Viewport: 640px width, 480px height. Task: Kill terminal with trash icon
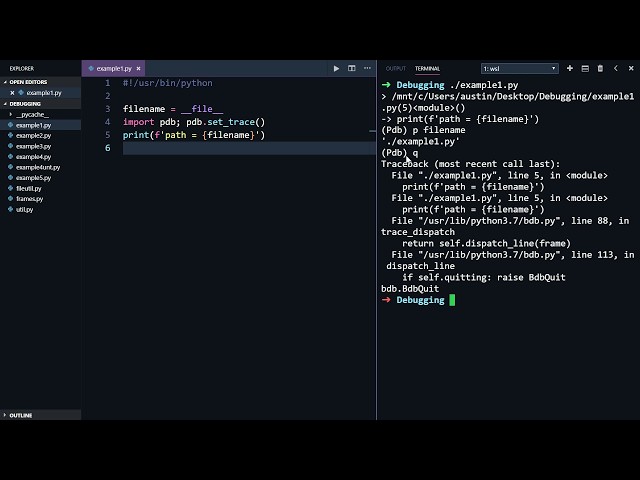[600, 68]
